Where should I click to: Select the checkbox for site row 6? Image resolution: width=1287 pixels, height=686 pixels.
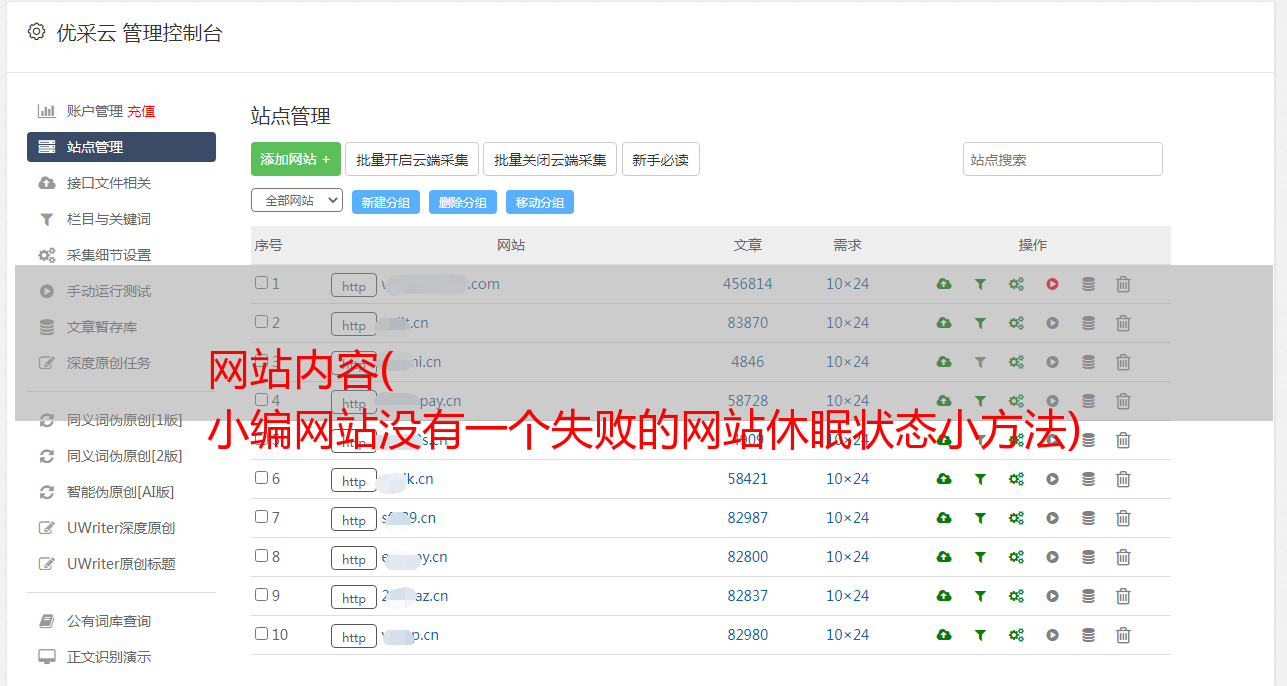(261, 478)
